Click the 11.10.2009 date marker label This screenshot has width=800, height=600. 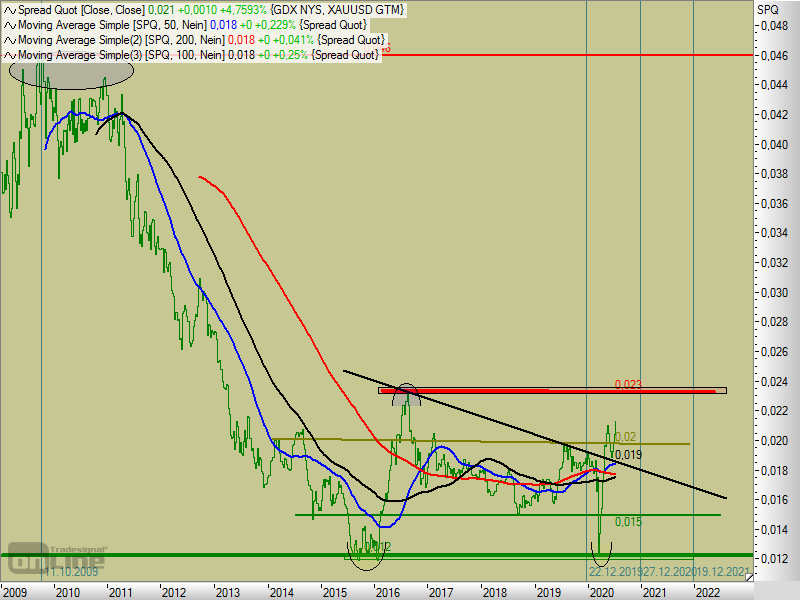tap(71, 571)
